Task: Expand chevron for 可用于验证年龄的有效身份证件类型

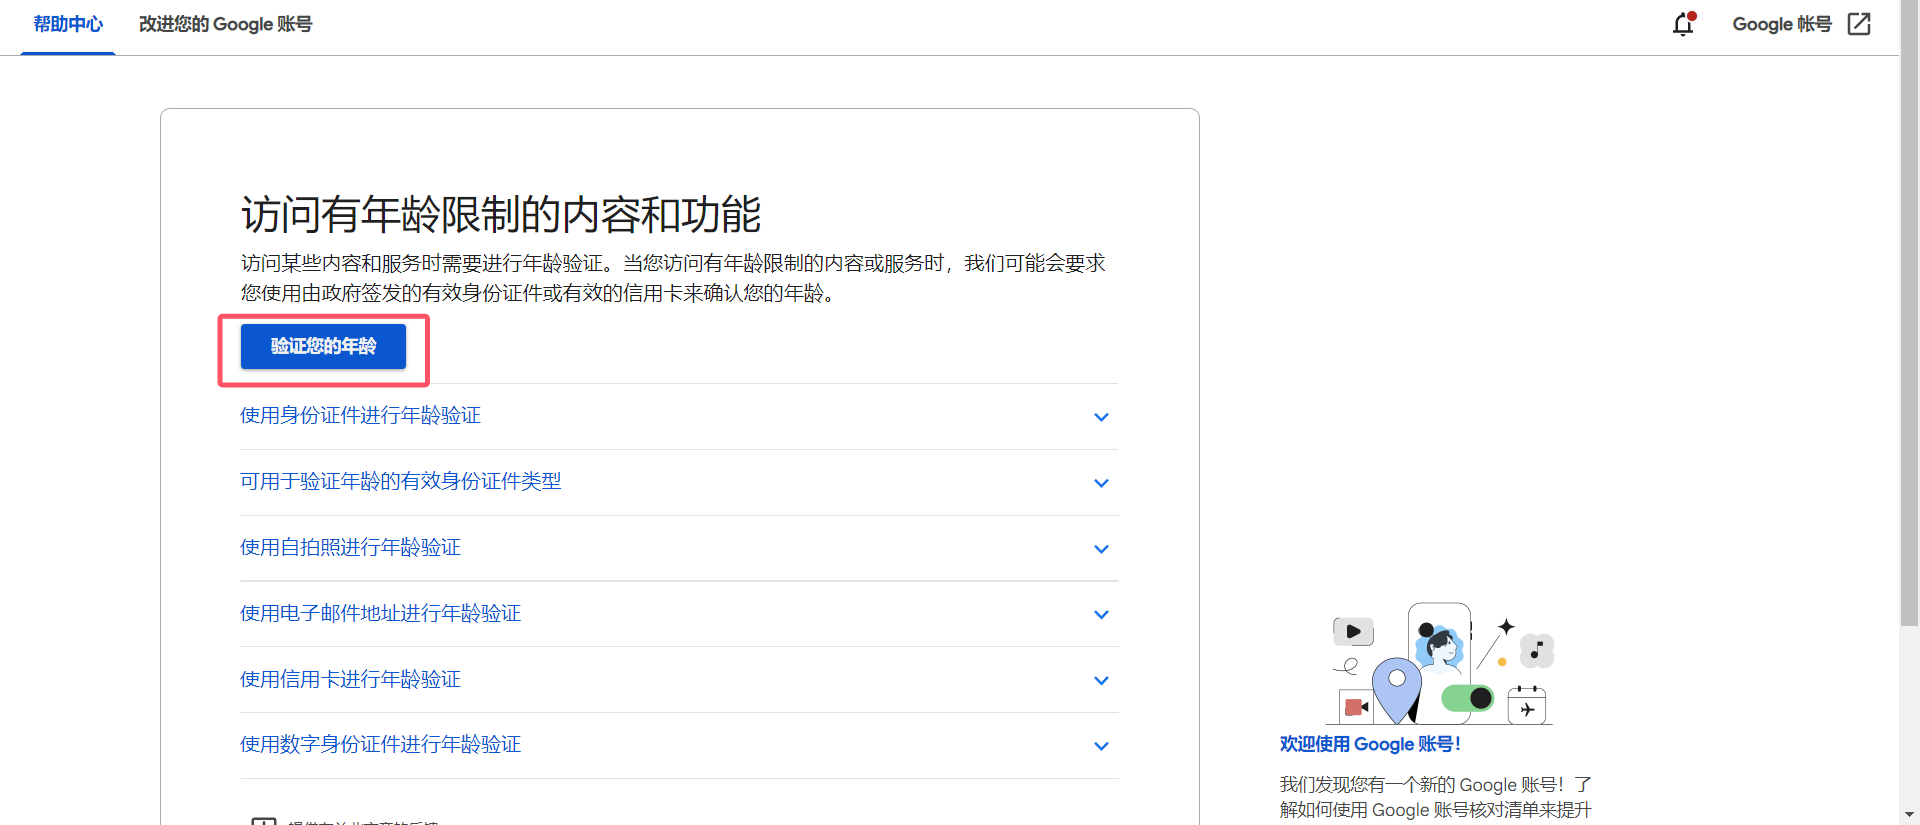Action: 1101,483
